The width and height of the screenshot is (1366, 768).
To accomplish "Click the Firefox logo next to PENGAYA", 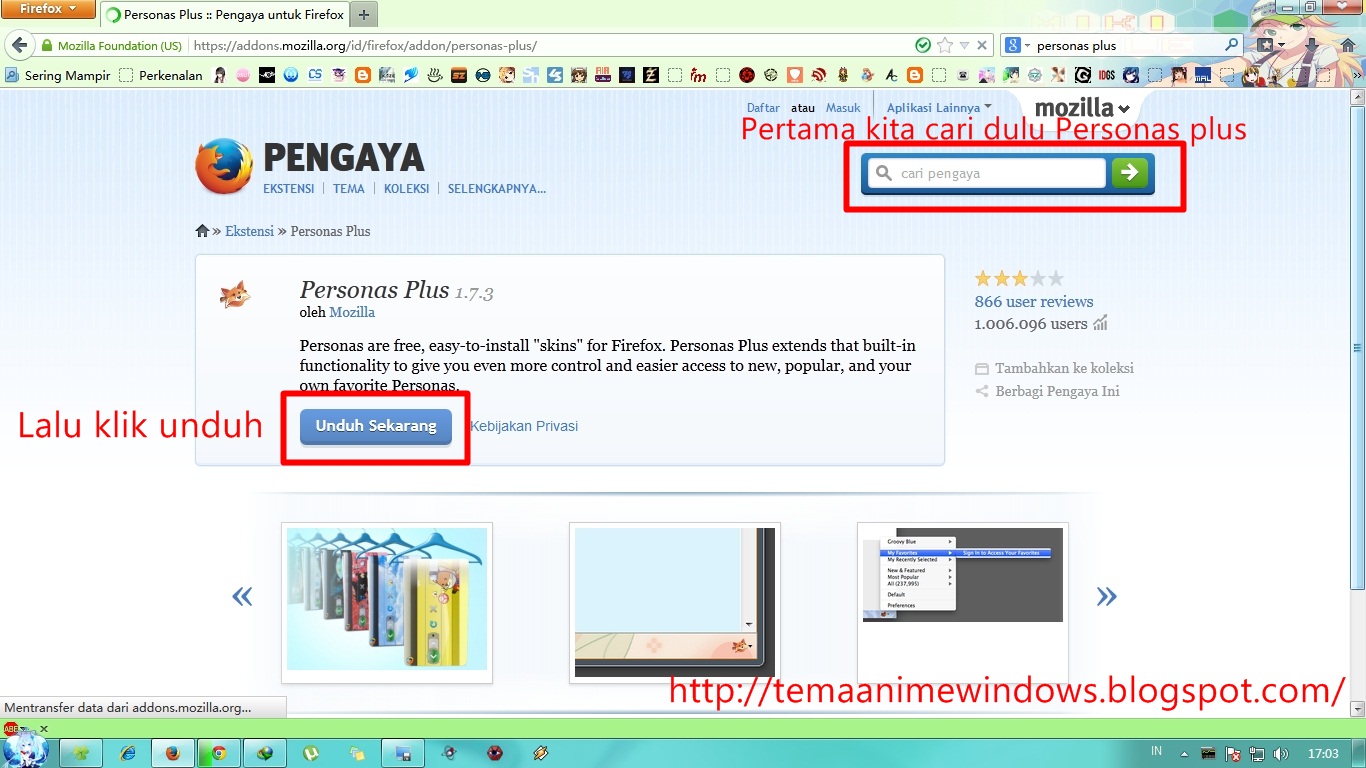I will click(x=224, y=166).
